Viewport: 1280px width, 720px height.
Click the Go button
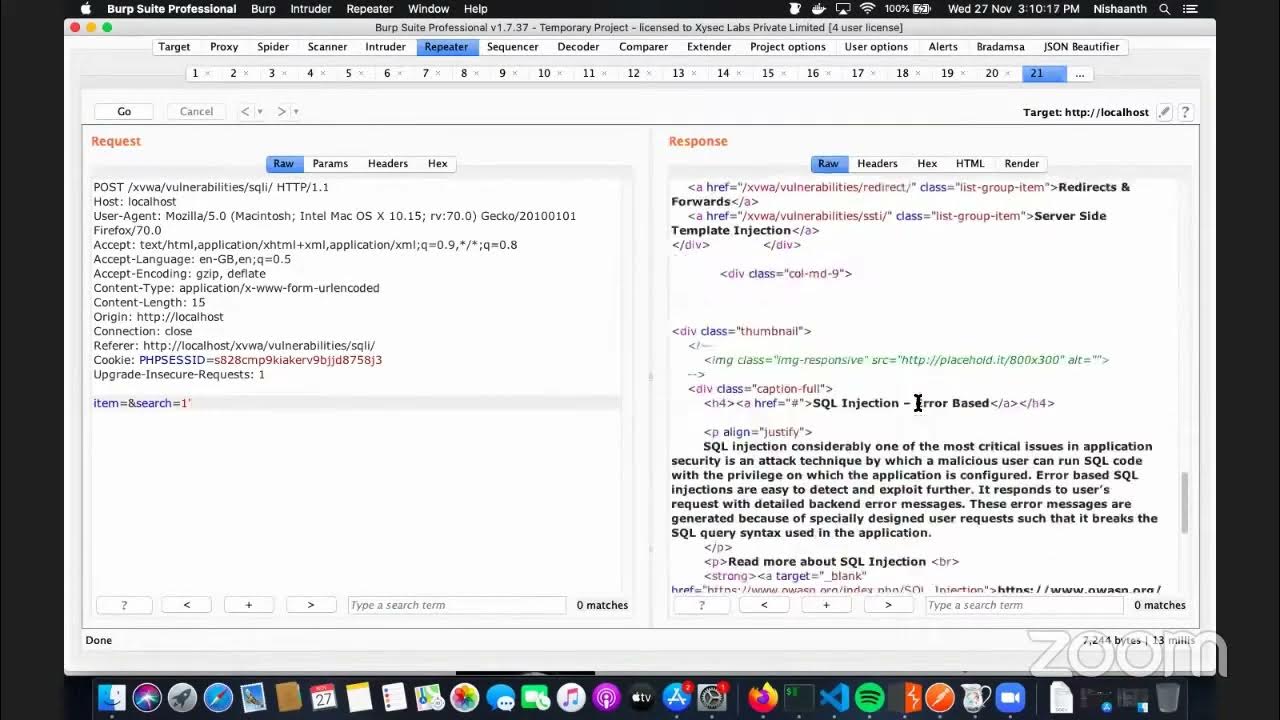pos(124,112)
